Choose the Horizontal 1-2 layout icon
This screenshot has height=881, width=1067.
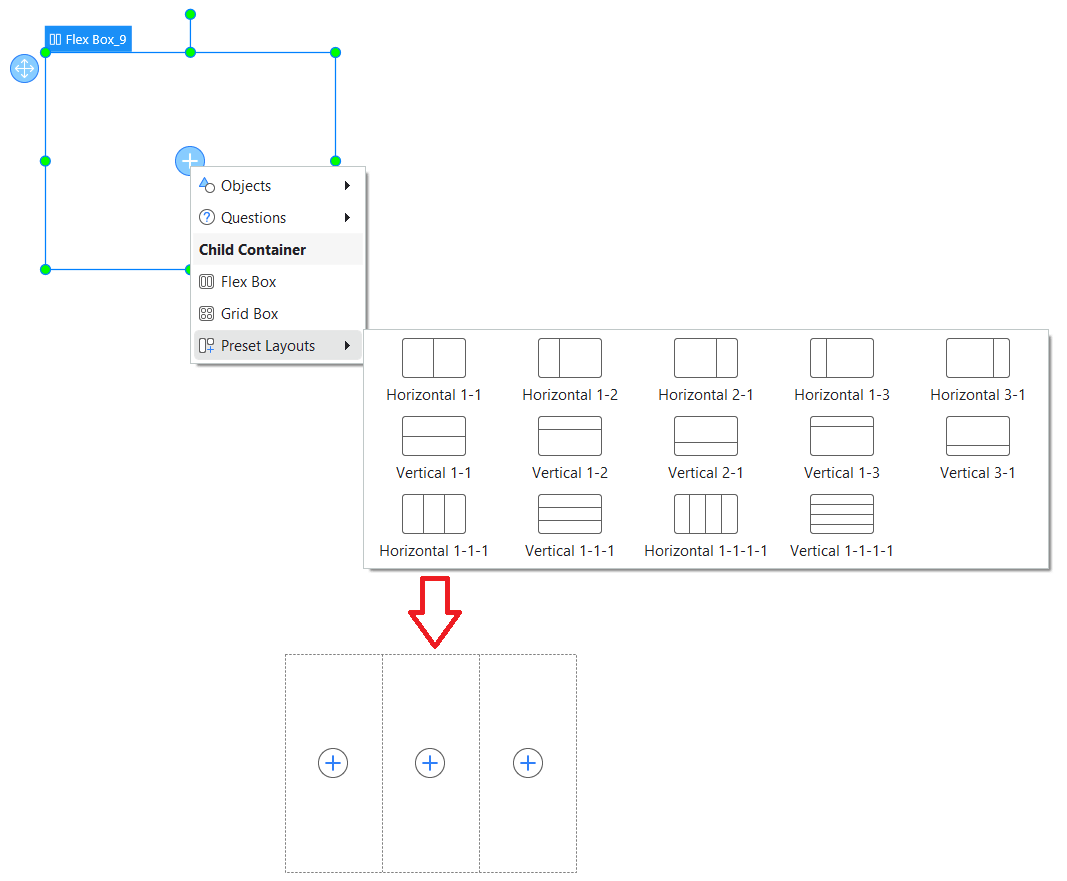(569, 358)
